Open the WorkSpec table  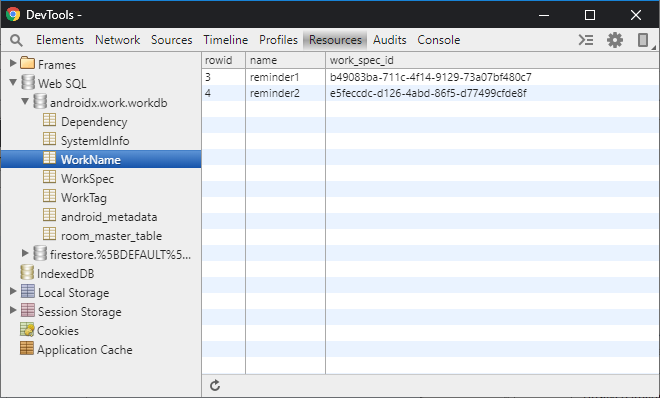tap(87, 179)
